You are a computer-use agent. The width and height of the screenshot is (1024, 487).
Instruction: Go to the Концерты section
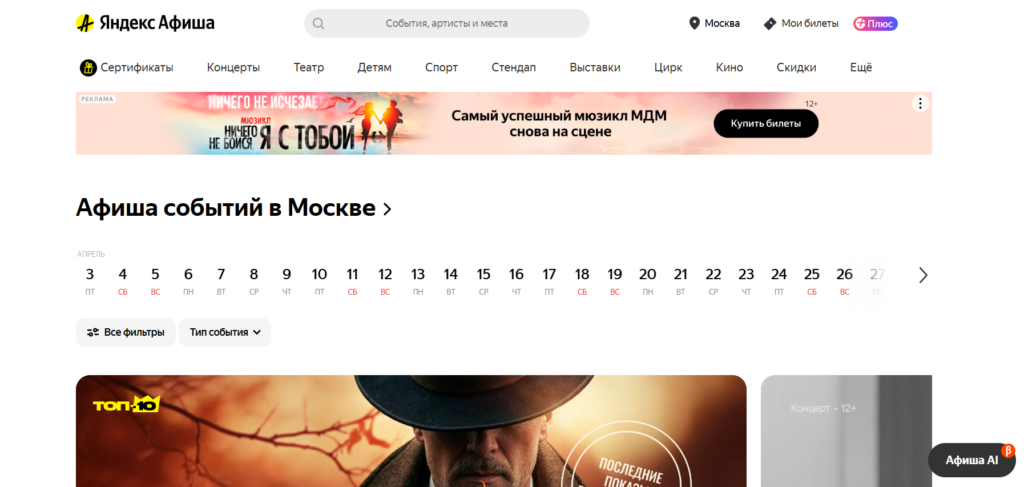pyautogui.click(x=233, y=67)
